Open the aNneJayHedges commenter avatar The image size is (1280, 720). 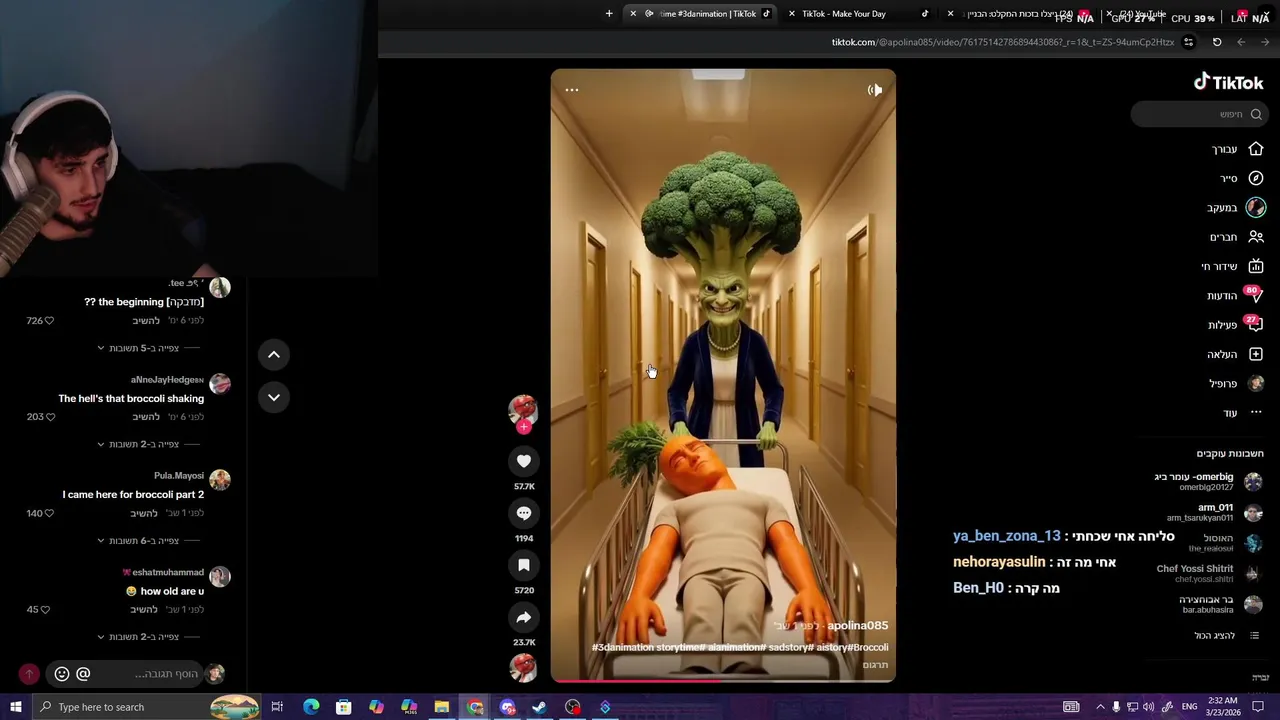[220, 384]
